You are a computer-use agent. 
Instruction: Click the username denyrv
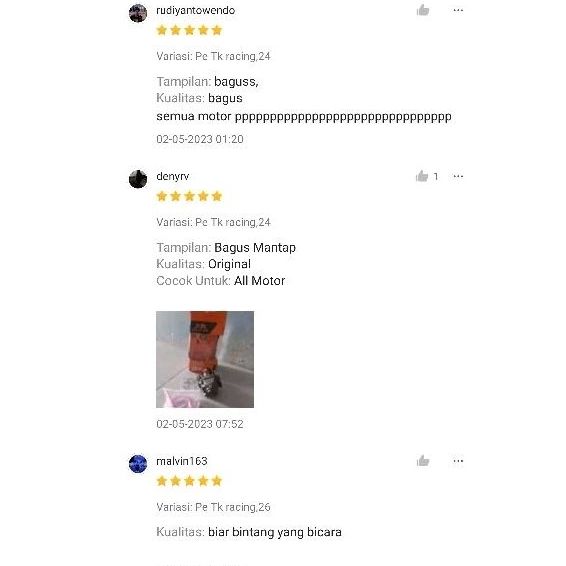tap(173, 177)
